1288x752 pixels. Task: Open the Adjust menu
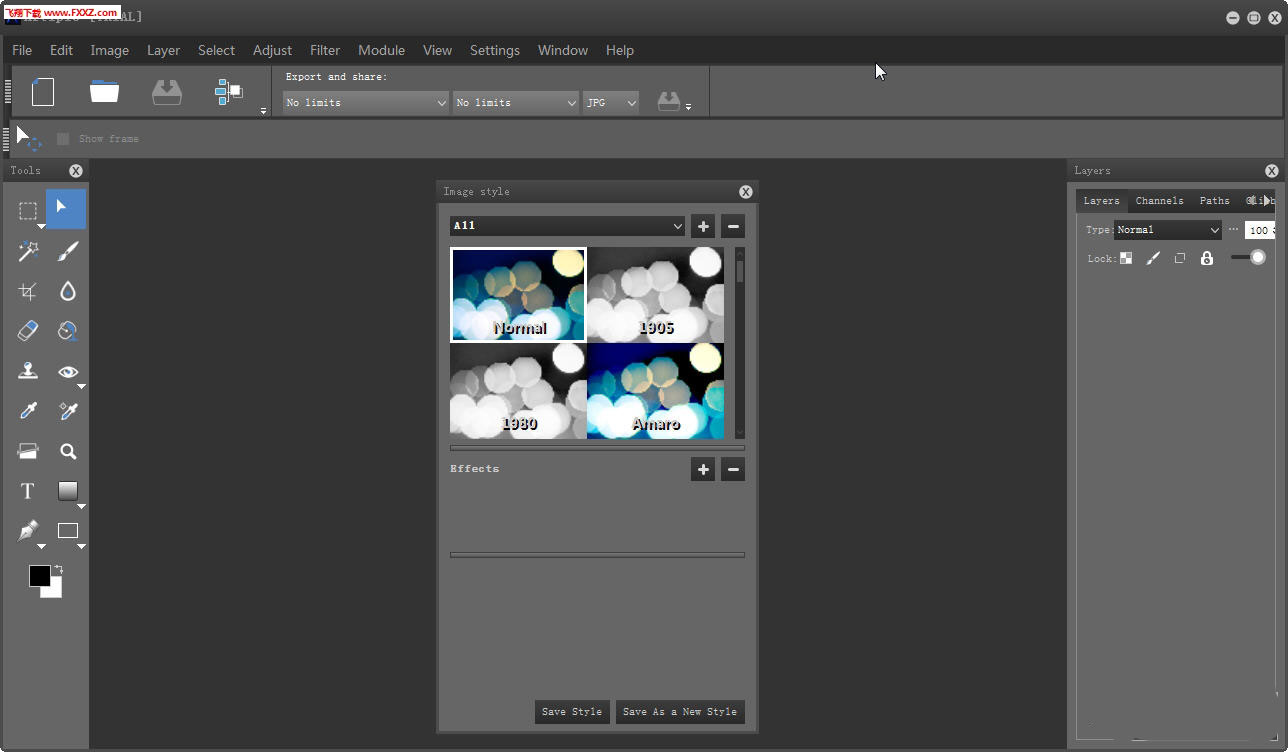272,50
